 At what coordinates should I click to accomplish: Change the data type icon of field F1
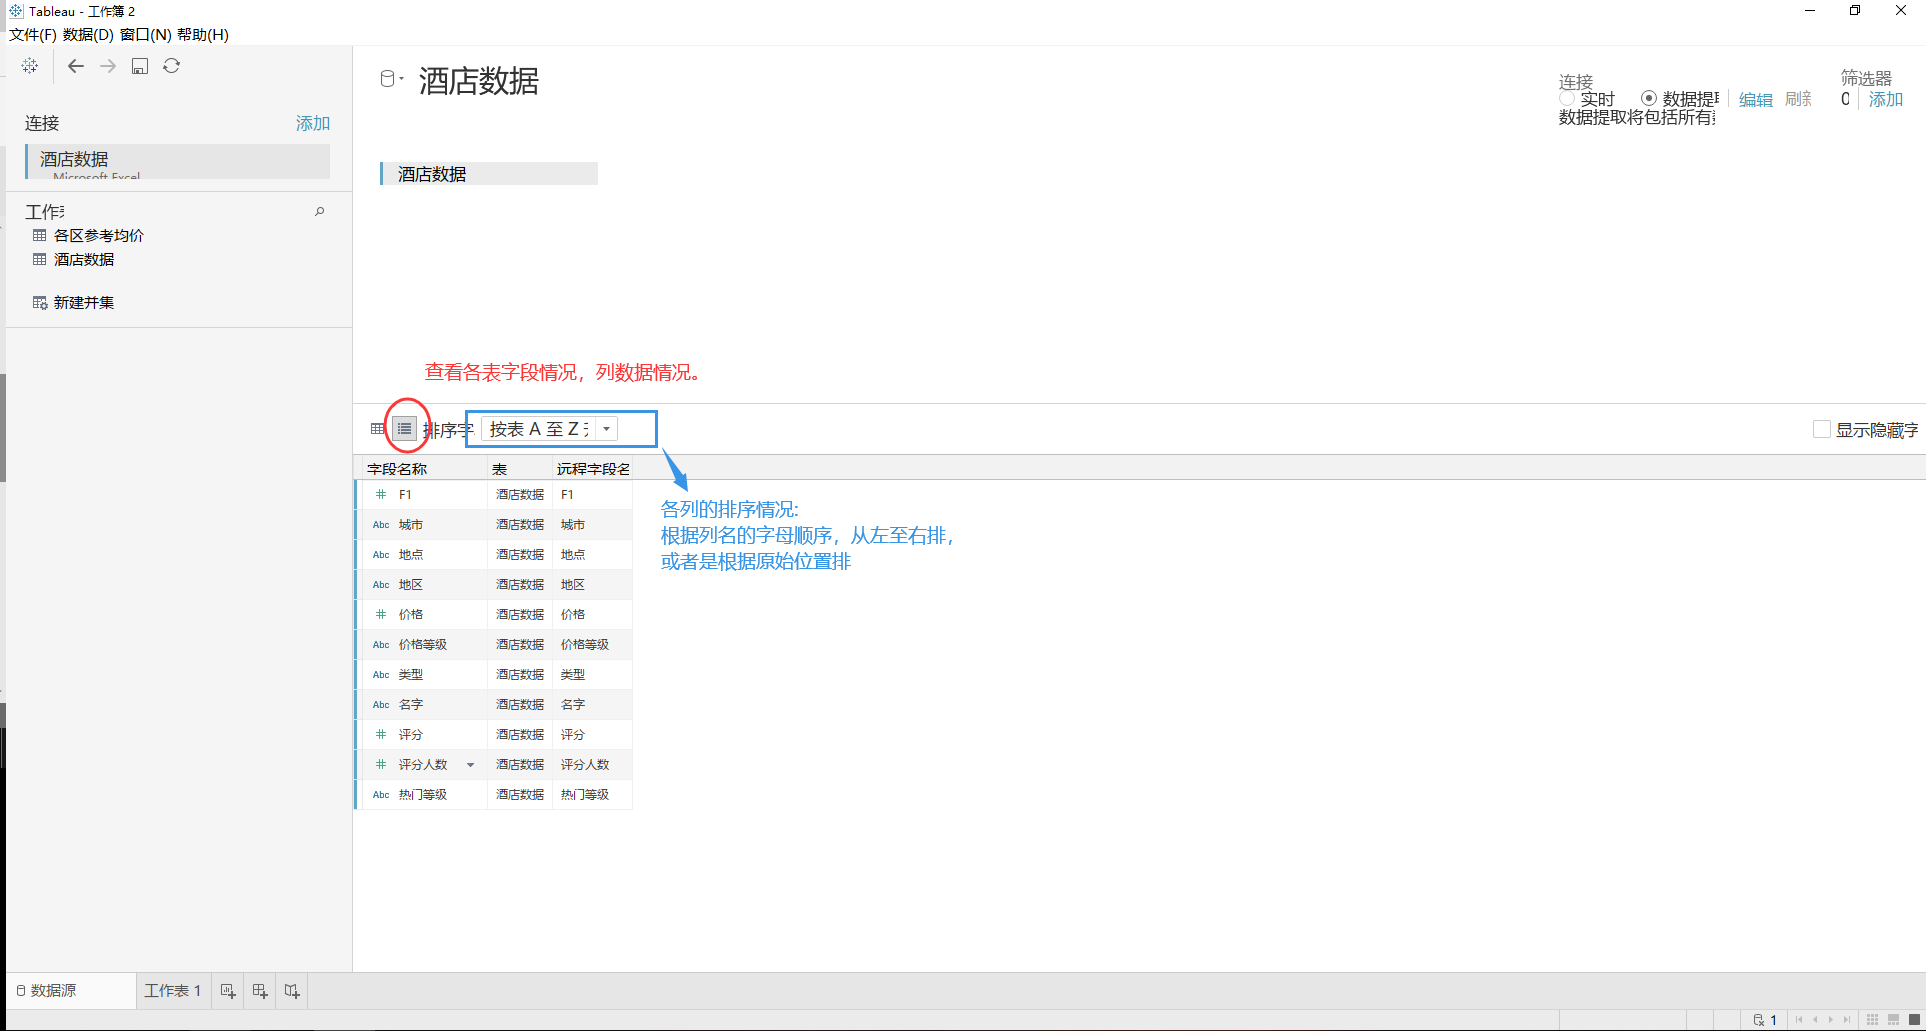(381, 494)
